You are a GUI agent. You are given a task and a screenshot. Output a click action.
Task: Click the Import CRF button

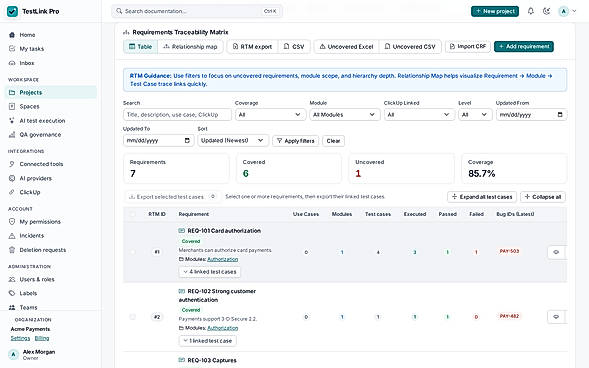[x=468, y=47]
